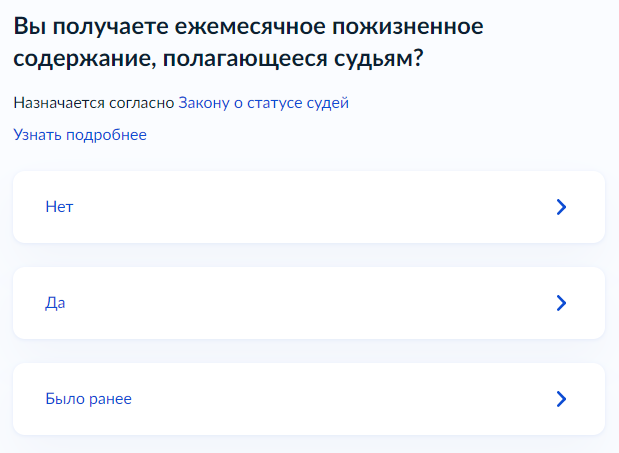Click the empty middle of the Да card

tap(300, 303)
